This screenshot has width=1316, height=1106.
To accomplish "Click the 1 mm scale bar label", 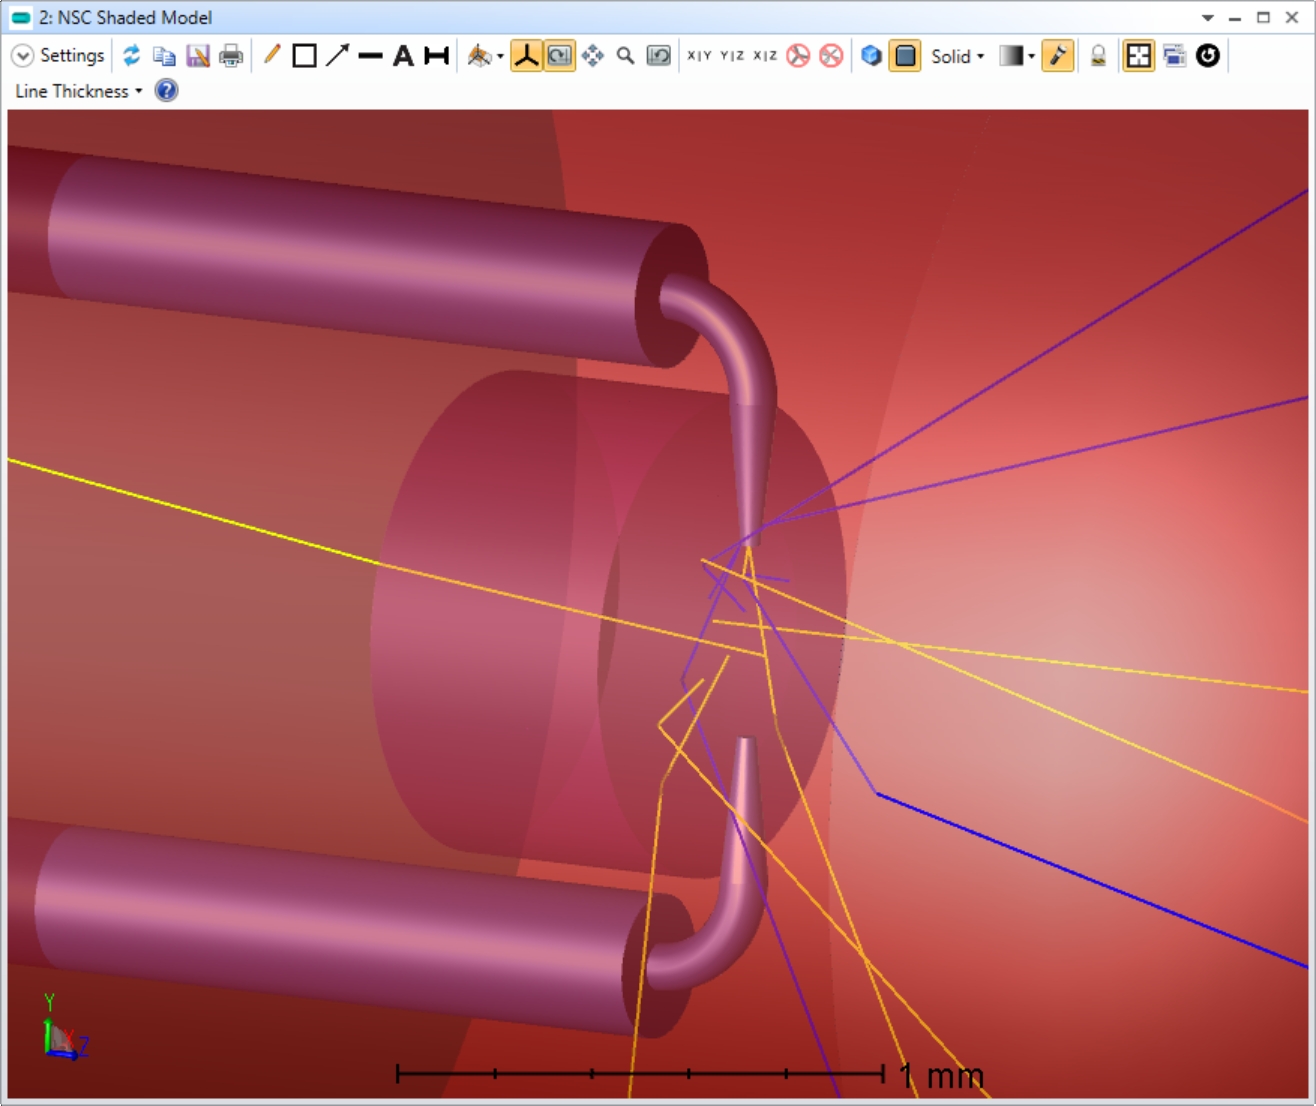I will (x=941, y=1076).
